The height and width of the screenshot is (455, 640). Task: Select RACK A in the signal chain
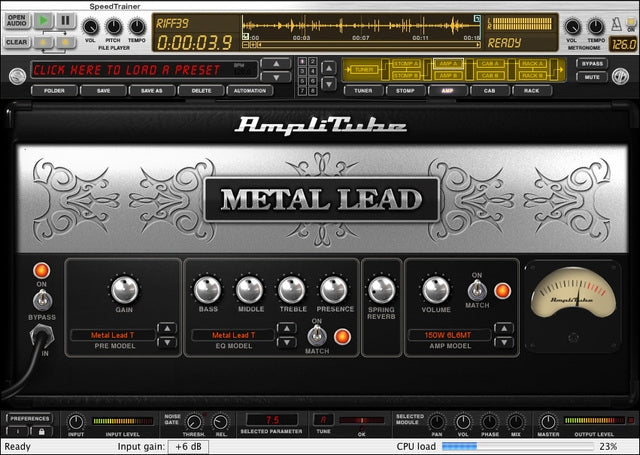[533, 64]
